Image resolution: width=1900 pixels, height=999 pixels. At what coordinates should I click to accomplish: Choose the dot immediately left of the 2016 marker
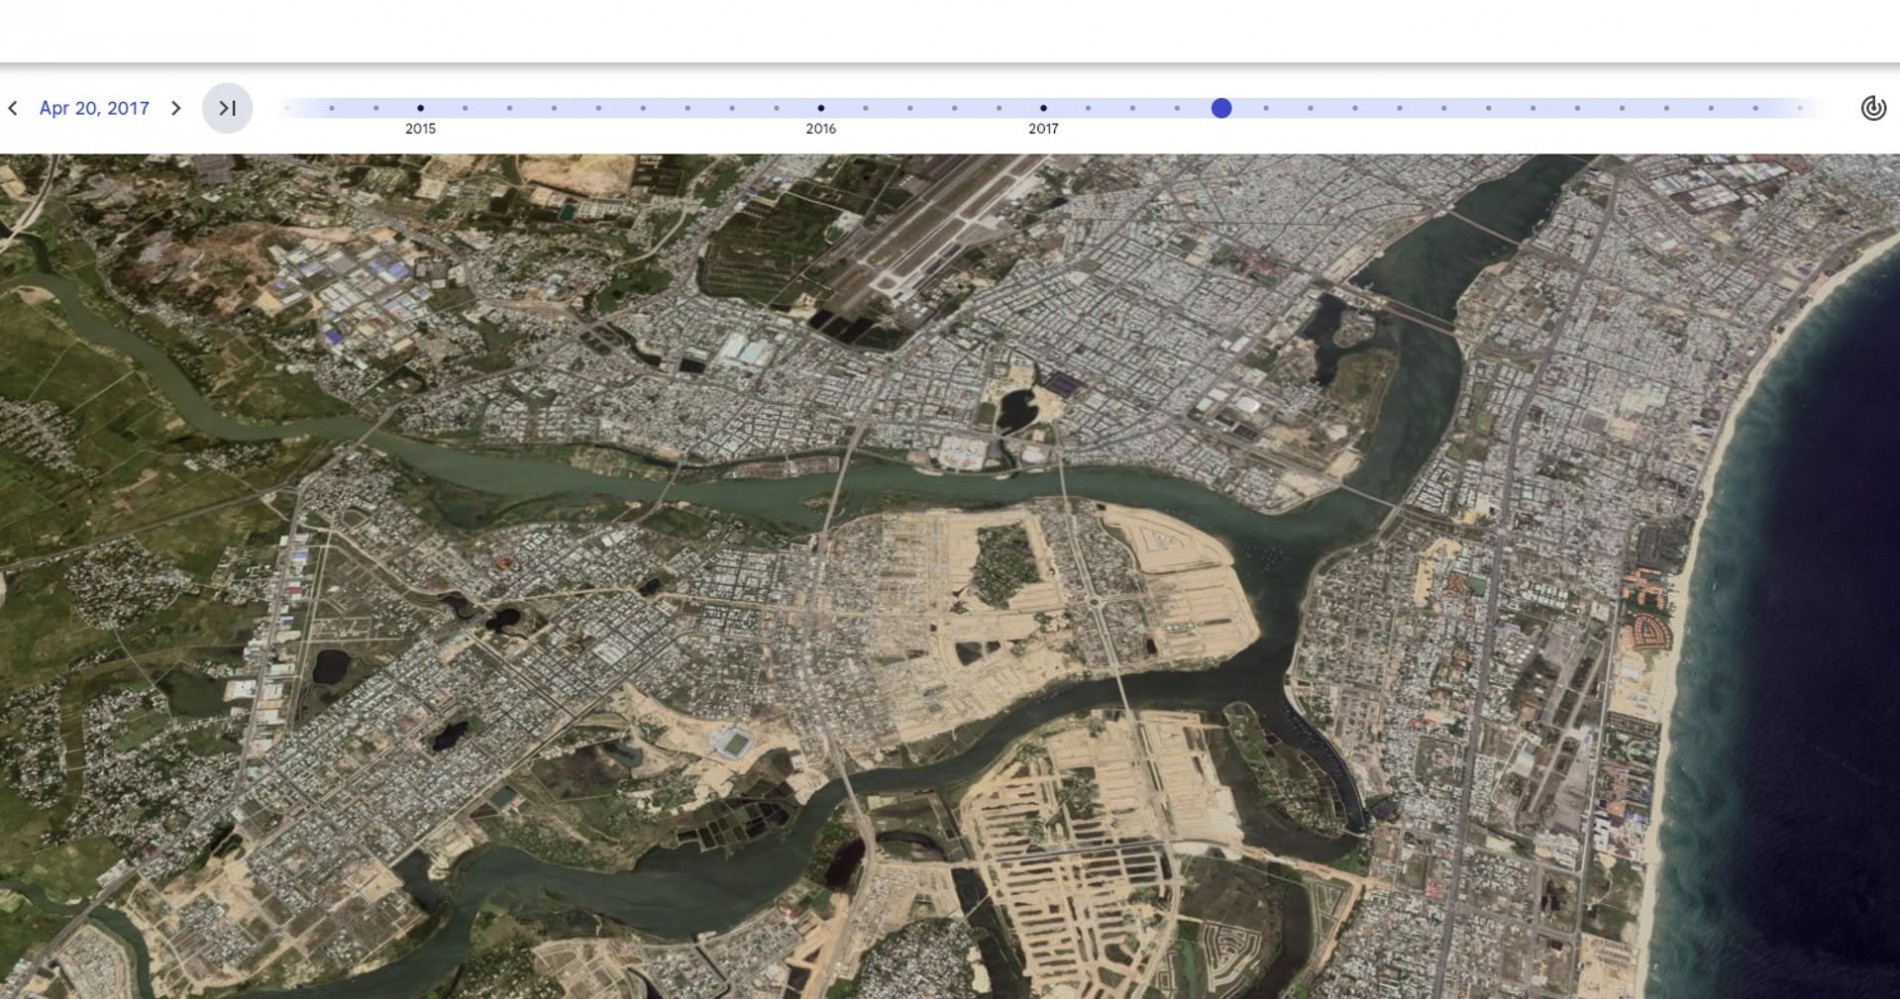(x=776, y=108)
